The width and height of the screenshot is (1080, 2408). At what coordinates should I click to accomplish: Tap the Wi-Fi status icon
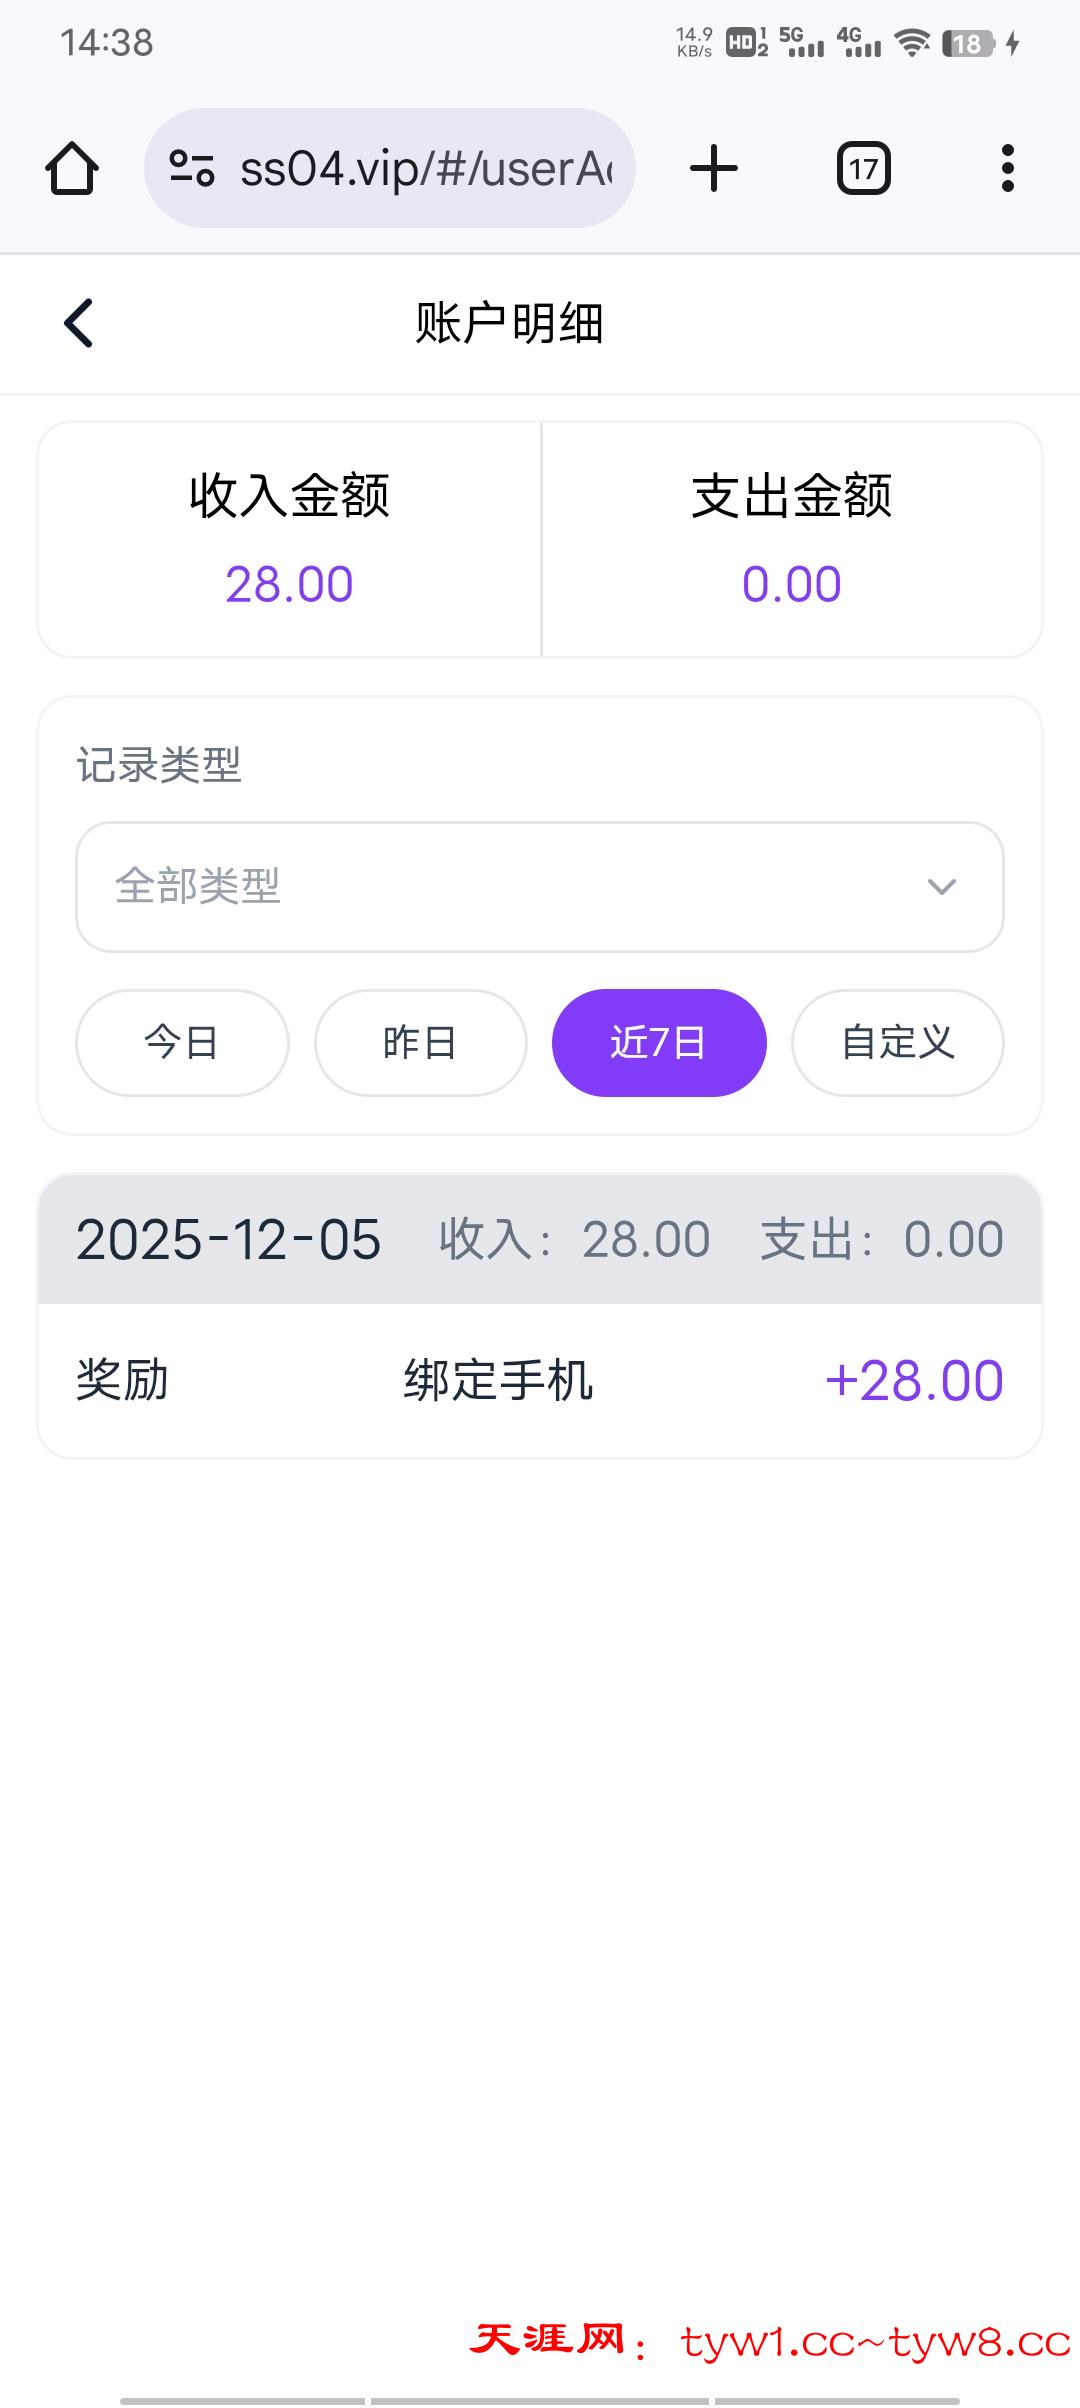point(911,43)
